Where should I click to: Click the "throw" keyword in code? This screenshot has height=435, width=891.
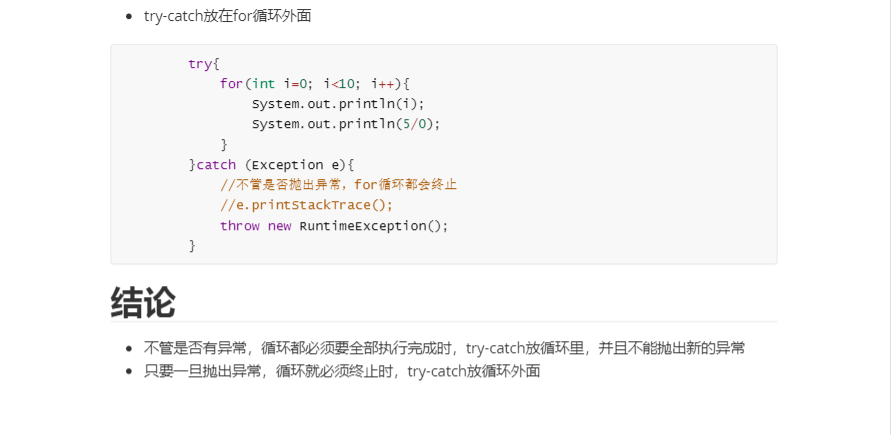(240, 225)
